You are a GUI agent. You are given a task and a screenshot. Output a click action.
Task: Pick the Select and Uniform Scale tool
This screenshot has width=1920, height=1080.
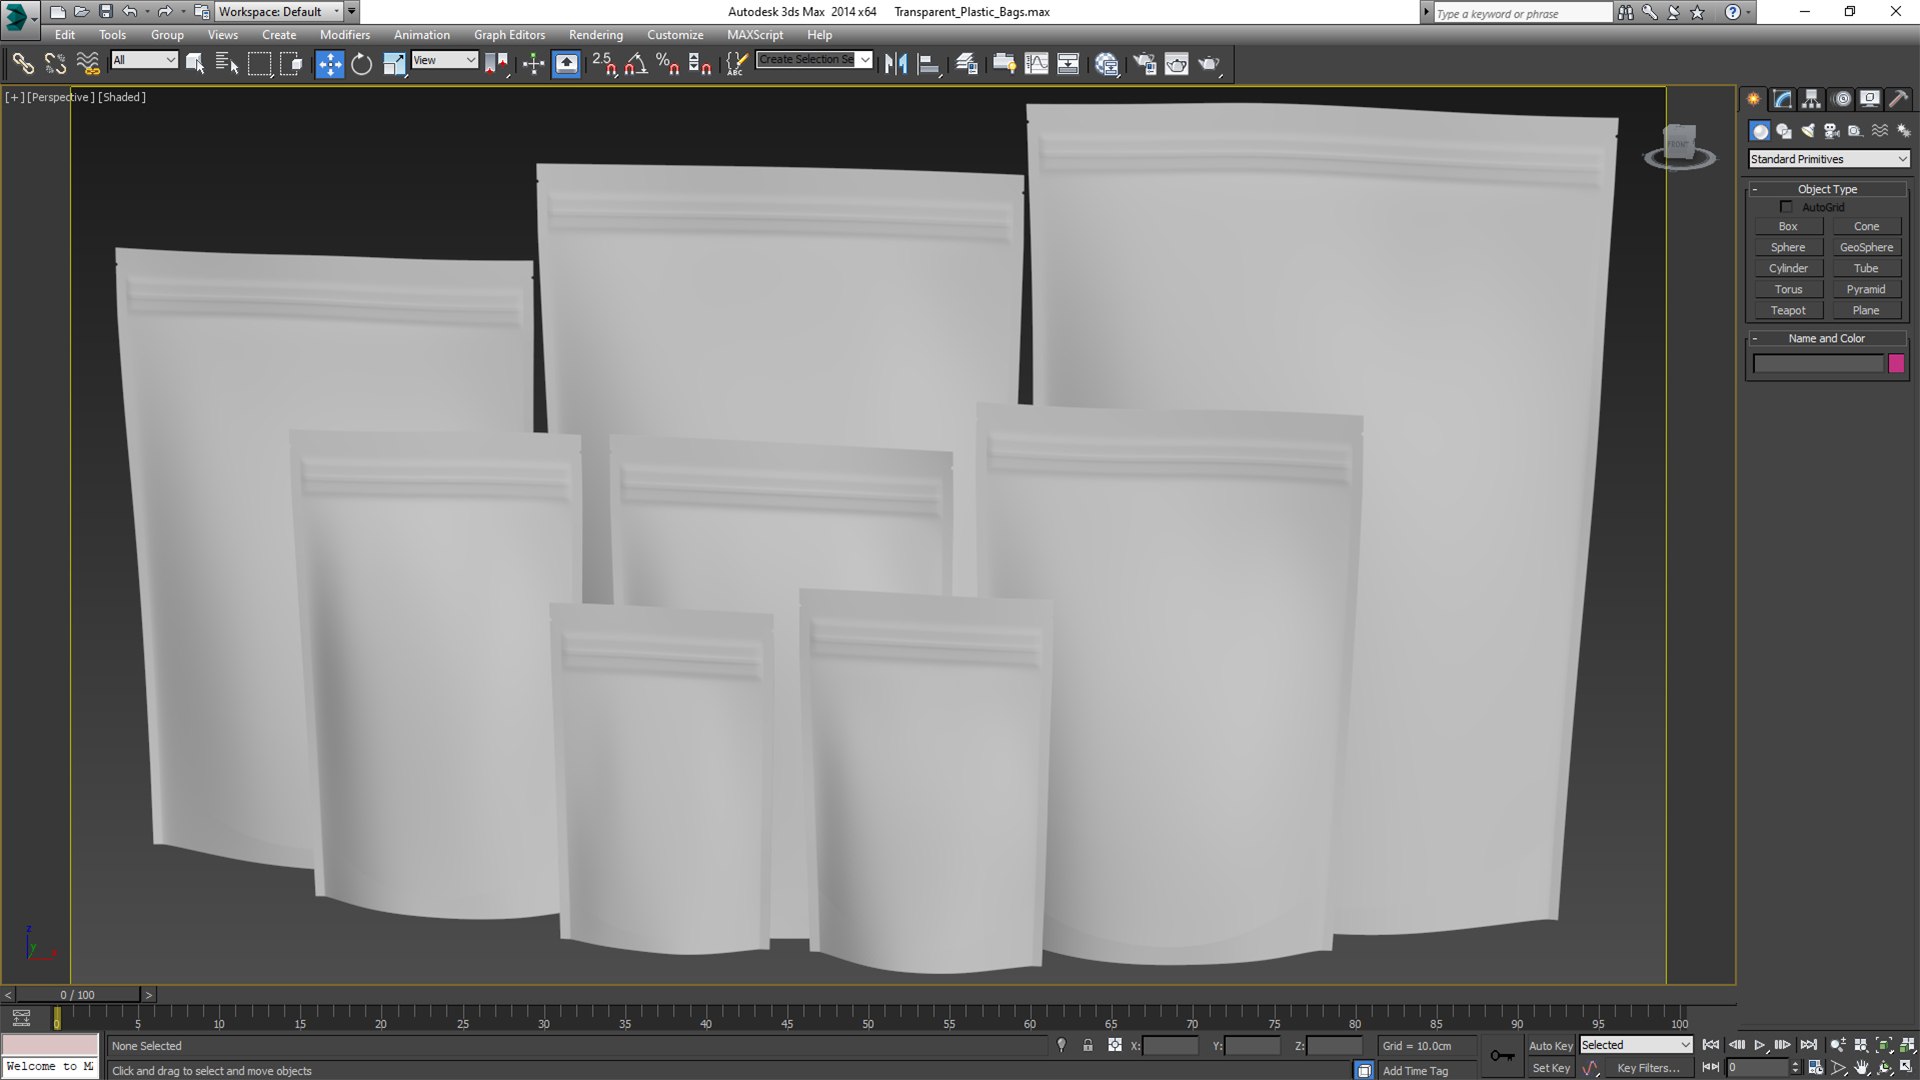(394, 64)
